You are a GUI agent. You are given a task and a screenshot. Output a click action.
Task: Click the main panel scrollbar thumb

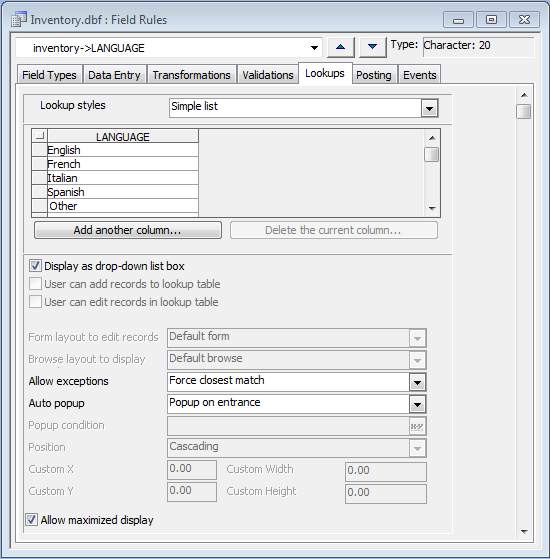point(524,112)
